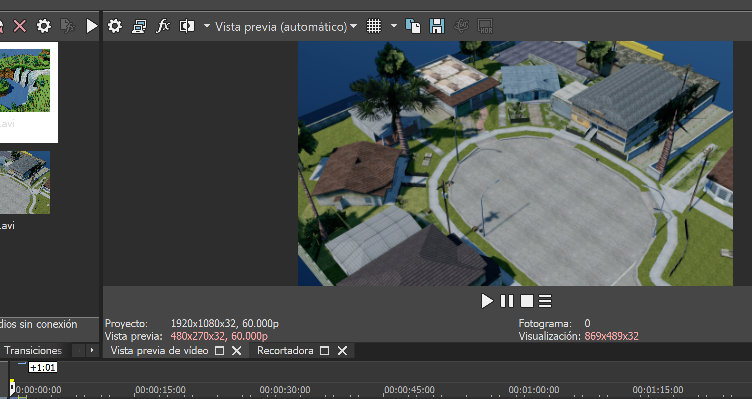
Task: Click the Fotograma value 0
Action: click(587, 323)
